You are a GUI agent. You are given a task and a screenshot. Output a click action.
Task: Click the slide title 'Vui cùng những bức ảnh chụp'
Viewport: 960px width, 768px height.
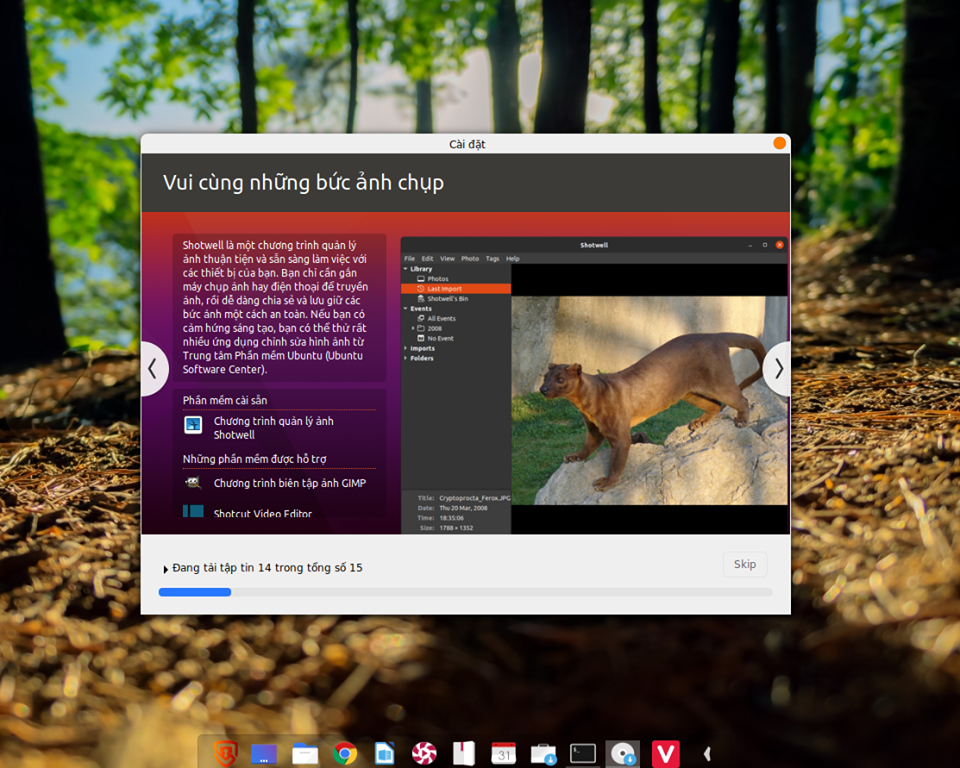(x=303, y=183)
